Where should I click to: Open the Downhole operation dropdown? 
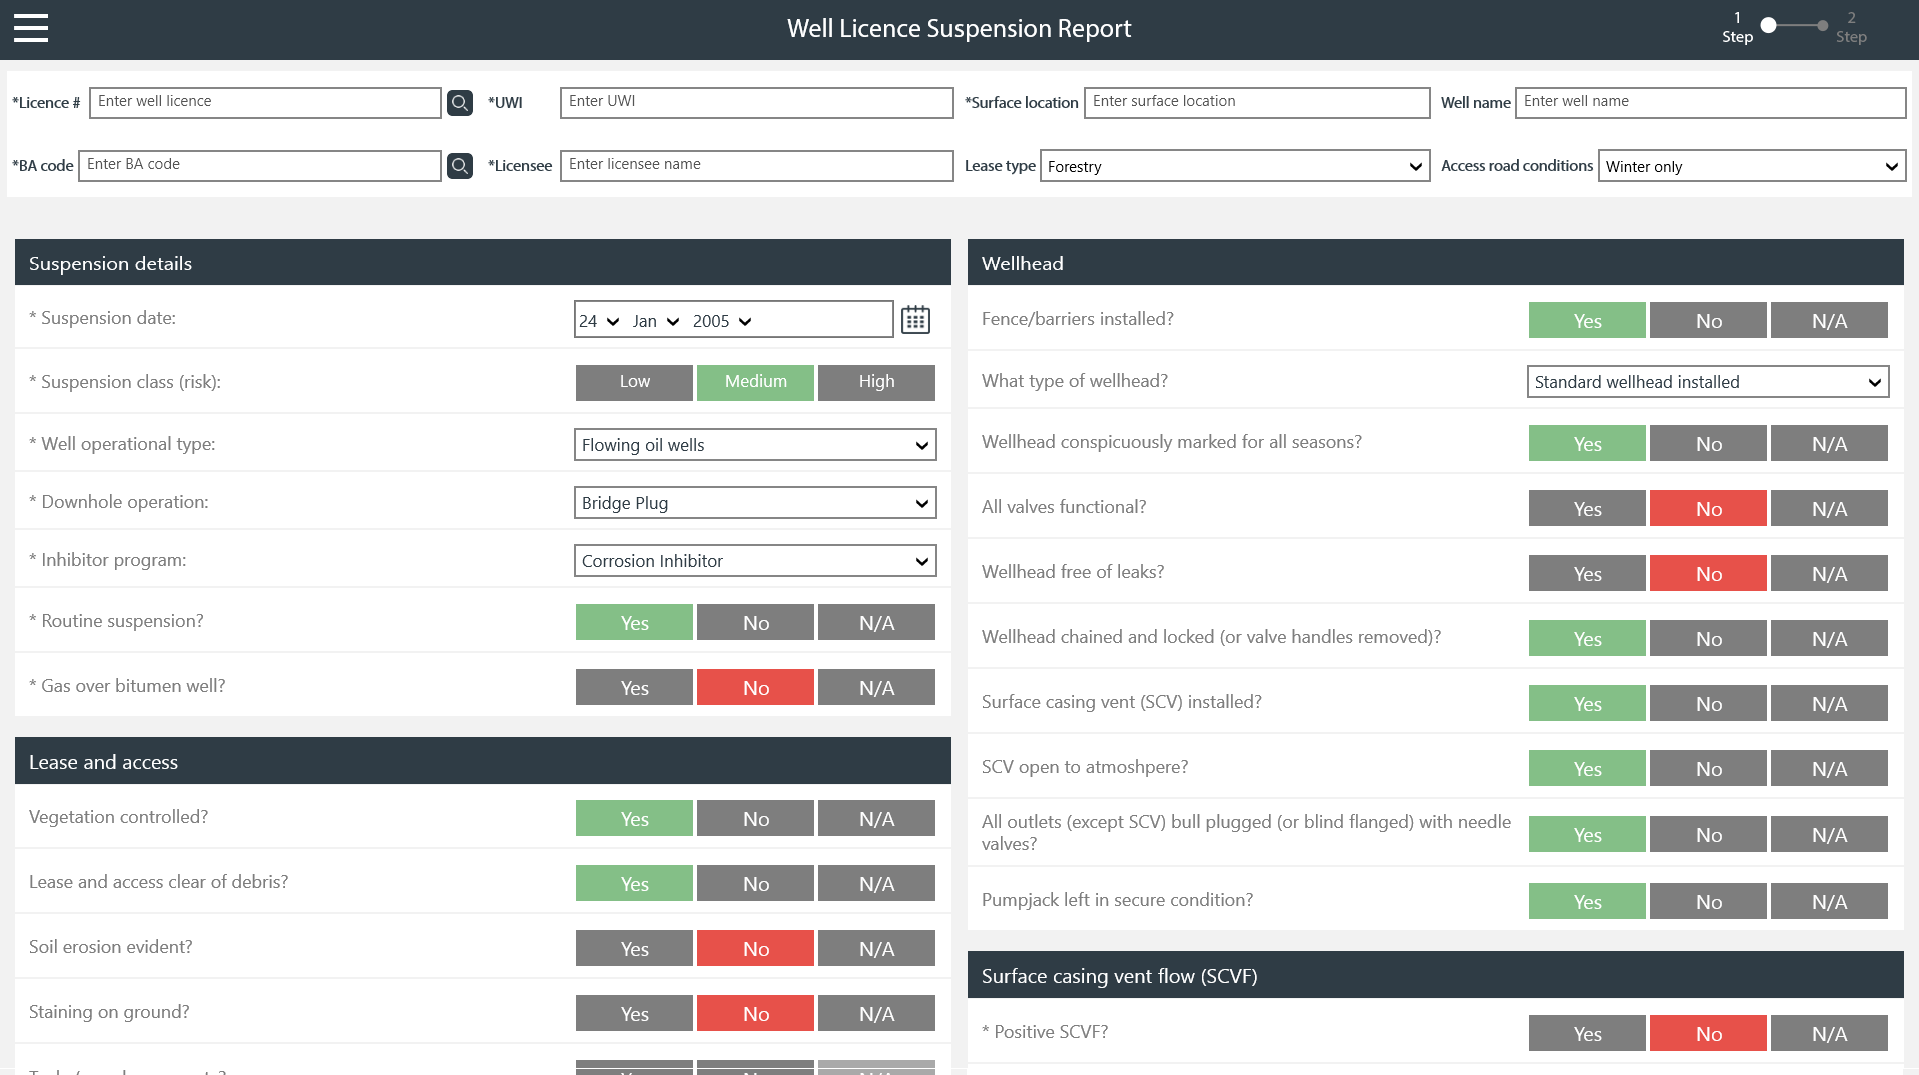755,503
